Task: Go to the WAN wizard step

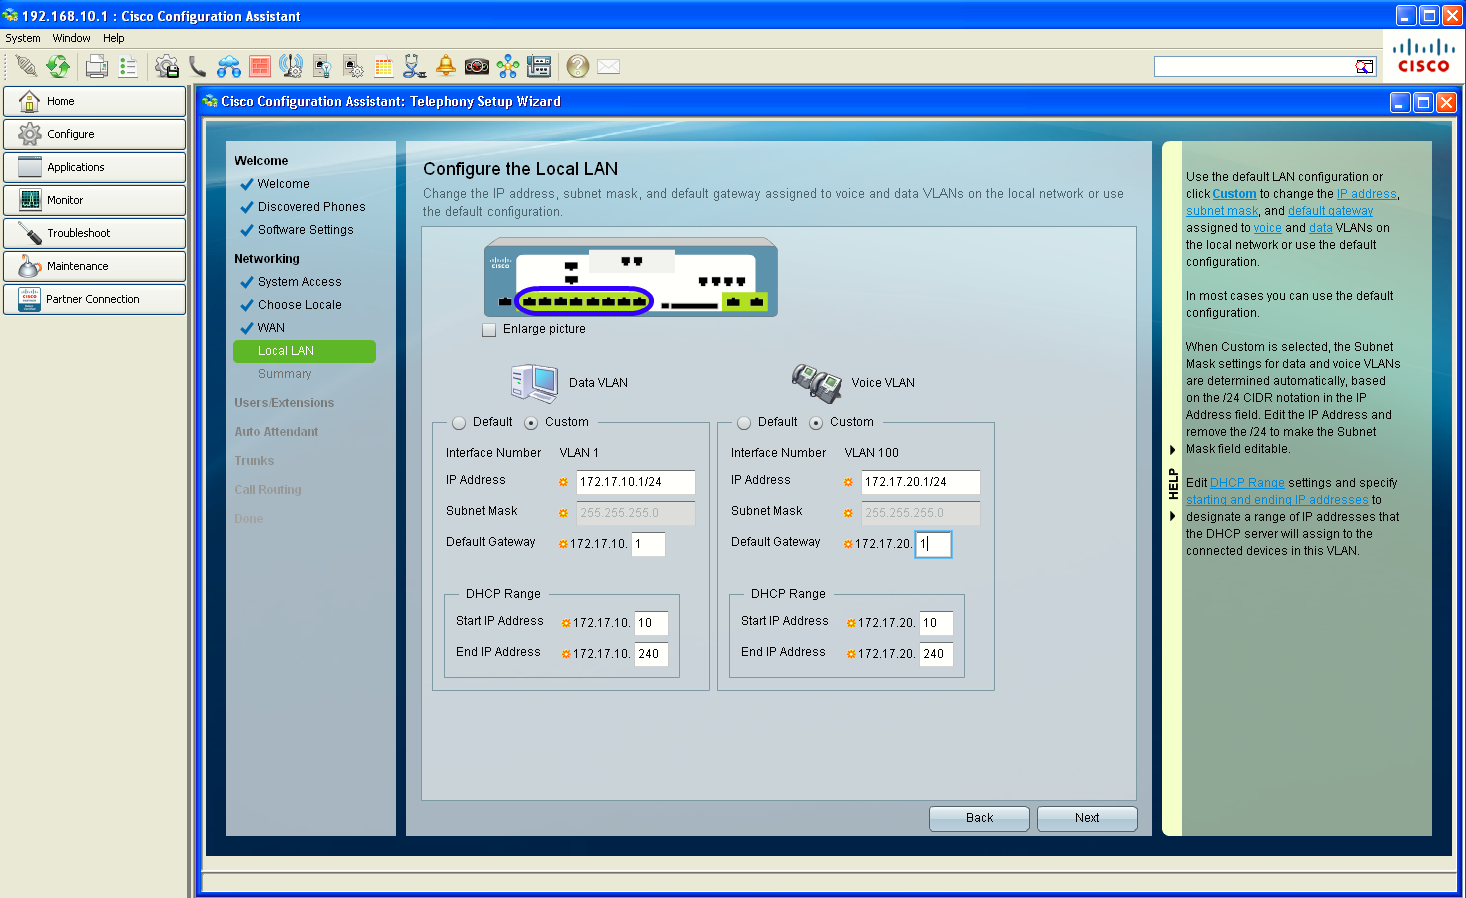Action: click(271, 328)
